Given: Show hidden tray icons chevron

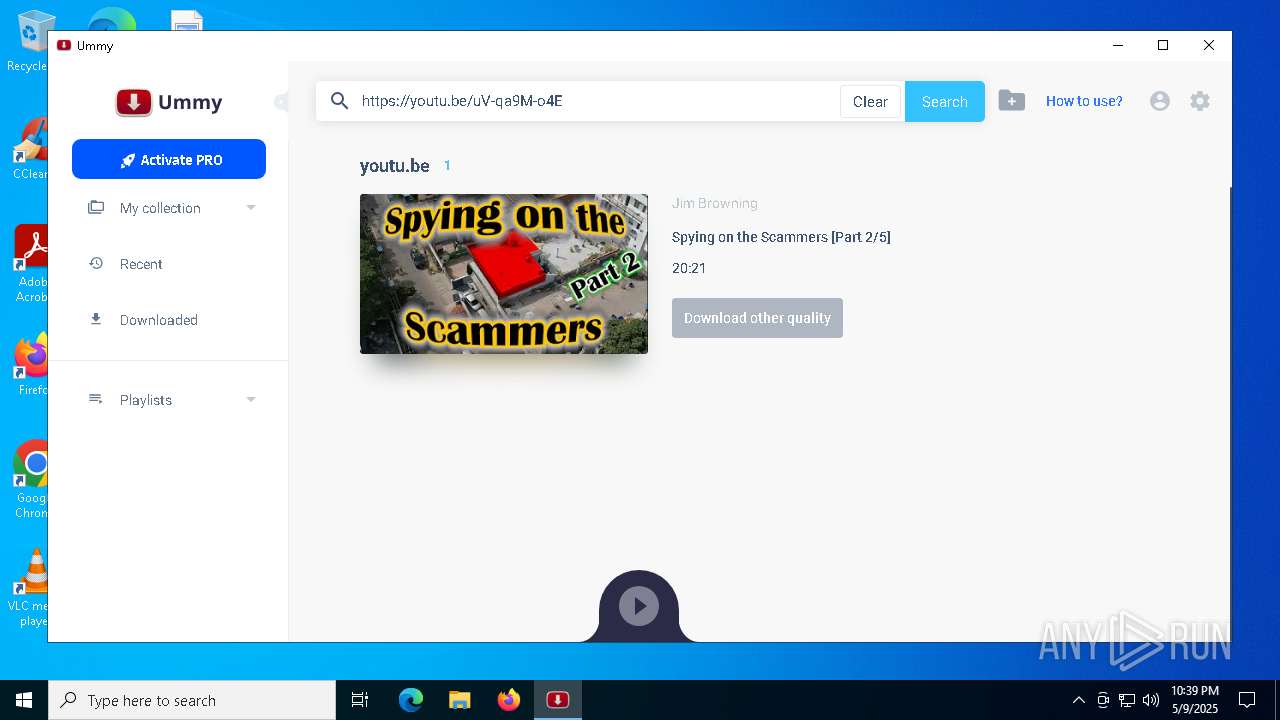Looking at the screenshot, I should pos(1078,700).
